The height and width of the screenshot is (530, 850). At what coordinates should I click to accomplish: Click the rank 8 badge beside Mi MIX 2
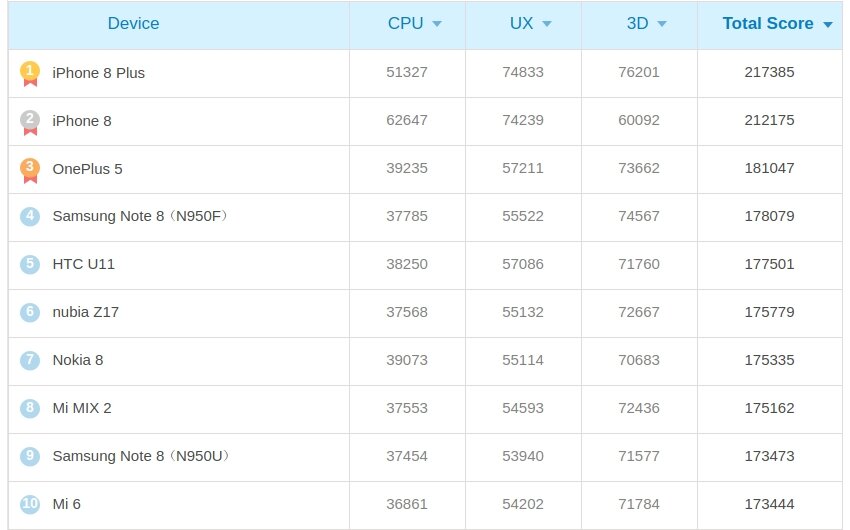click(30, 408)
